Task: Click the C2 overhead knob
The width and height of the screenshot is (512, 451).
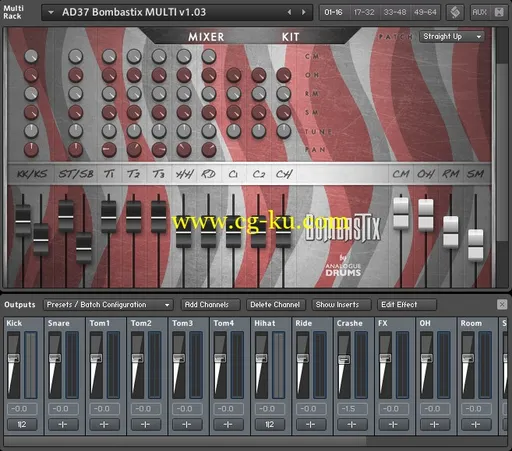Action: 259,75
